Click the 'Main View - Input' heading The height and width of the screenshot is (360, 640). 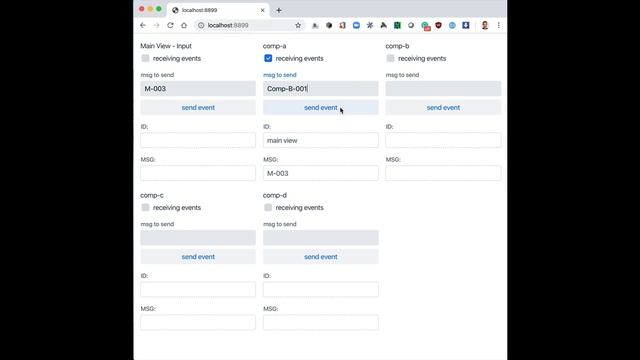(x=166, y=46)
